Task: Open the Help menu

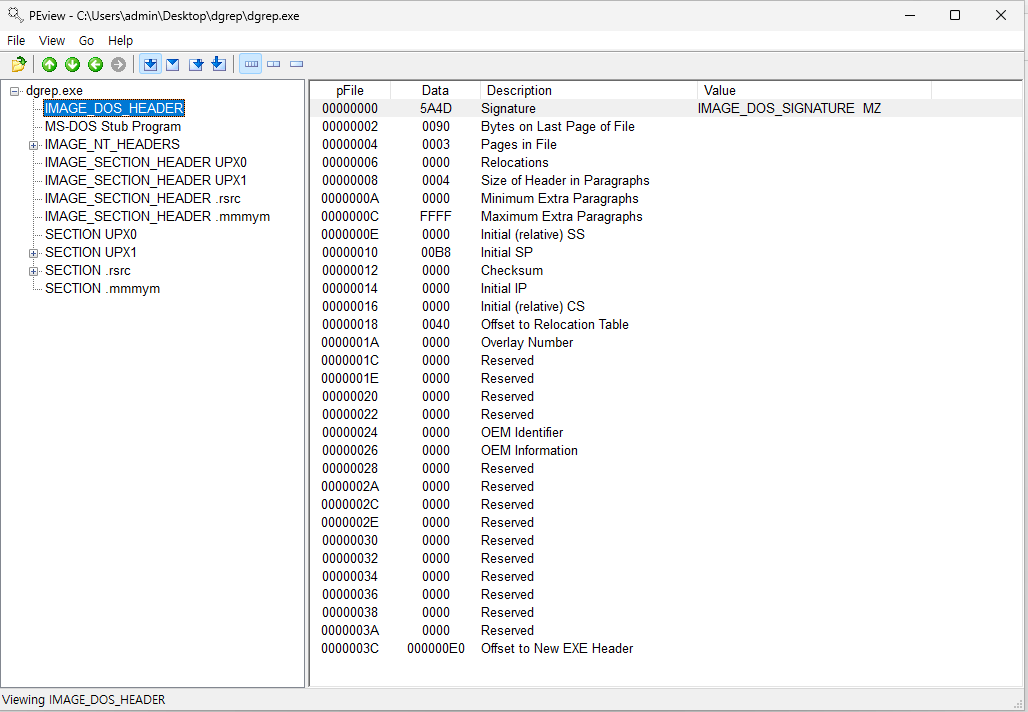Action: click(x=121, y=41)
